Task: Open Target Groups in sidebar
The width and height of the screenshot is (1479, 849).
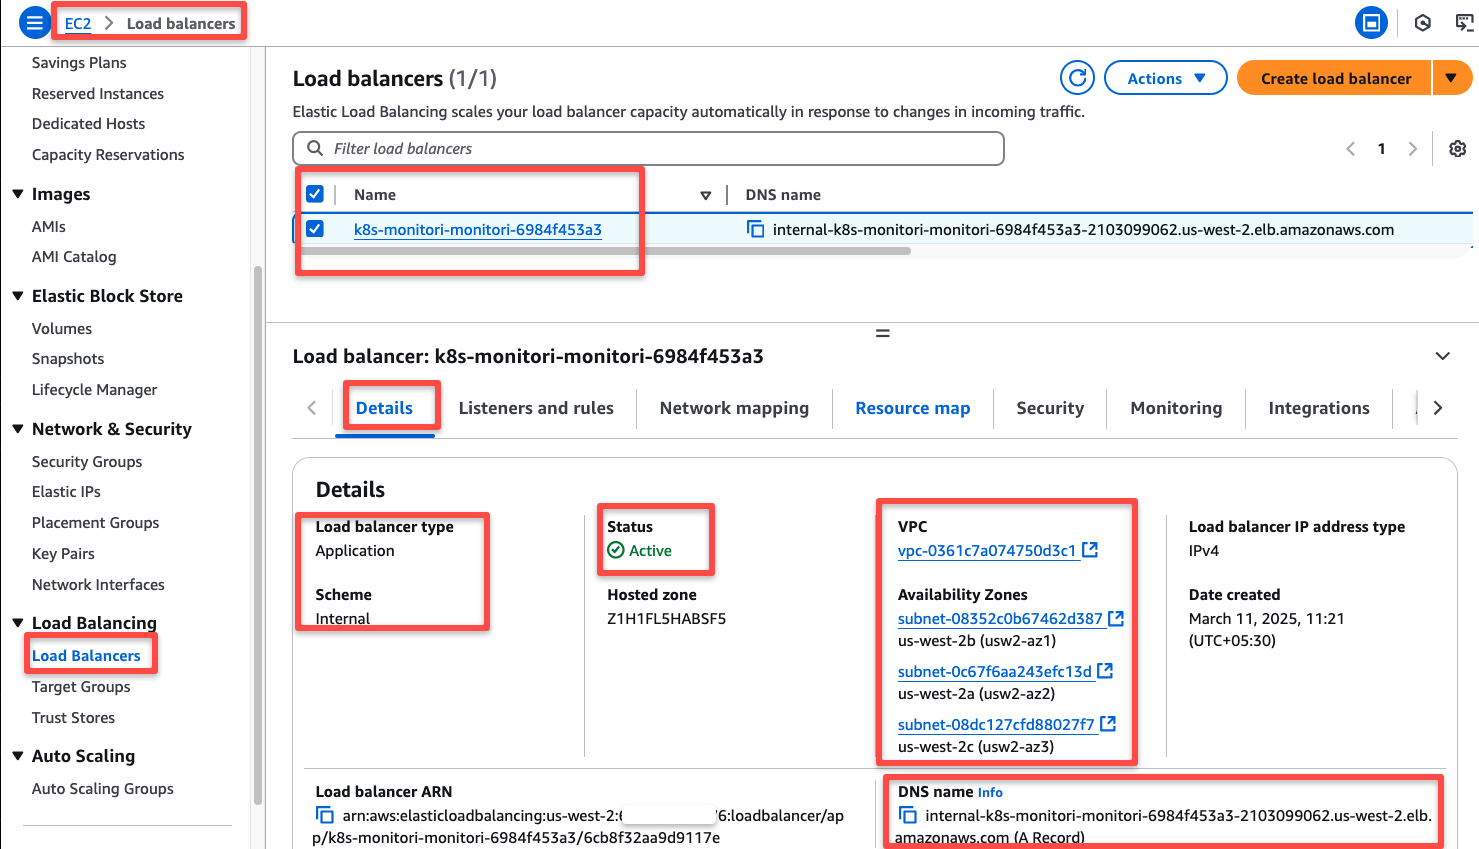Action: (81, 686)
